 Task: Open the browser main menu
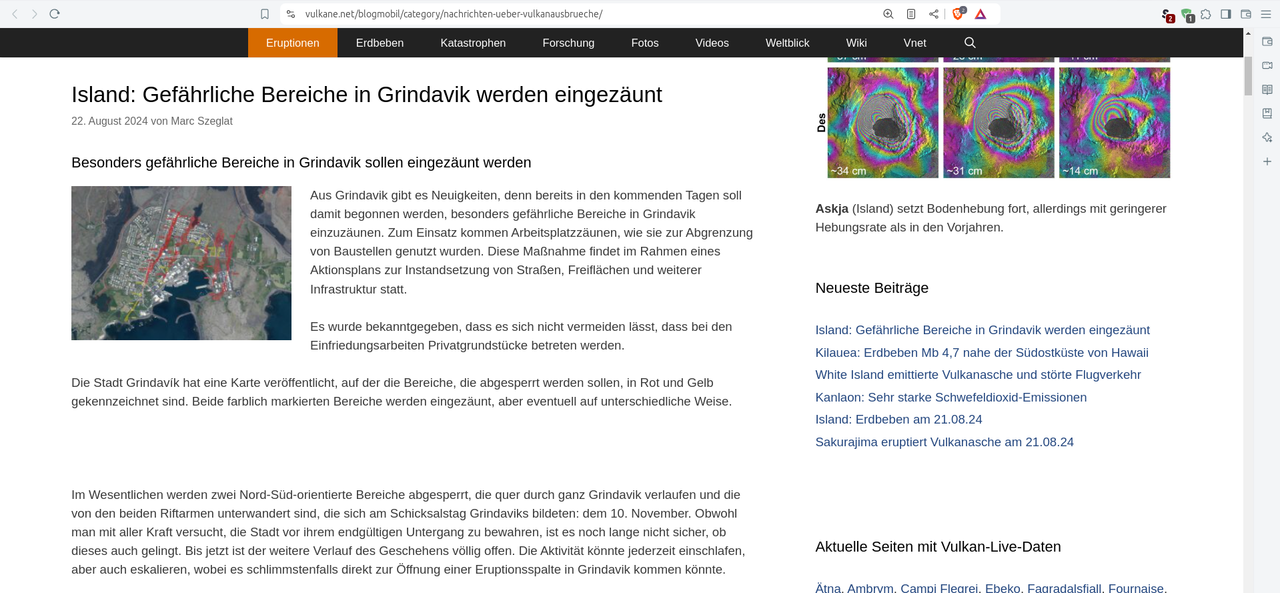point(1266,14)
